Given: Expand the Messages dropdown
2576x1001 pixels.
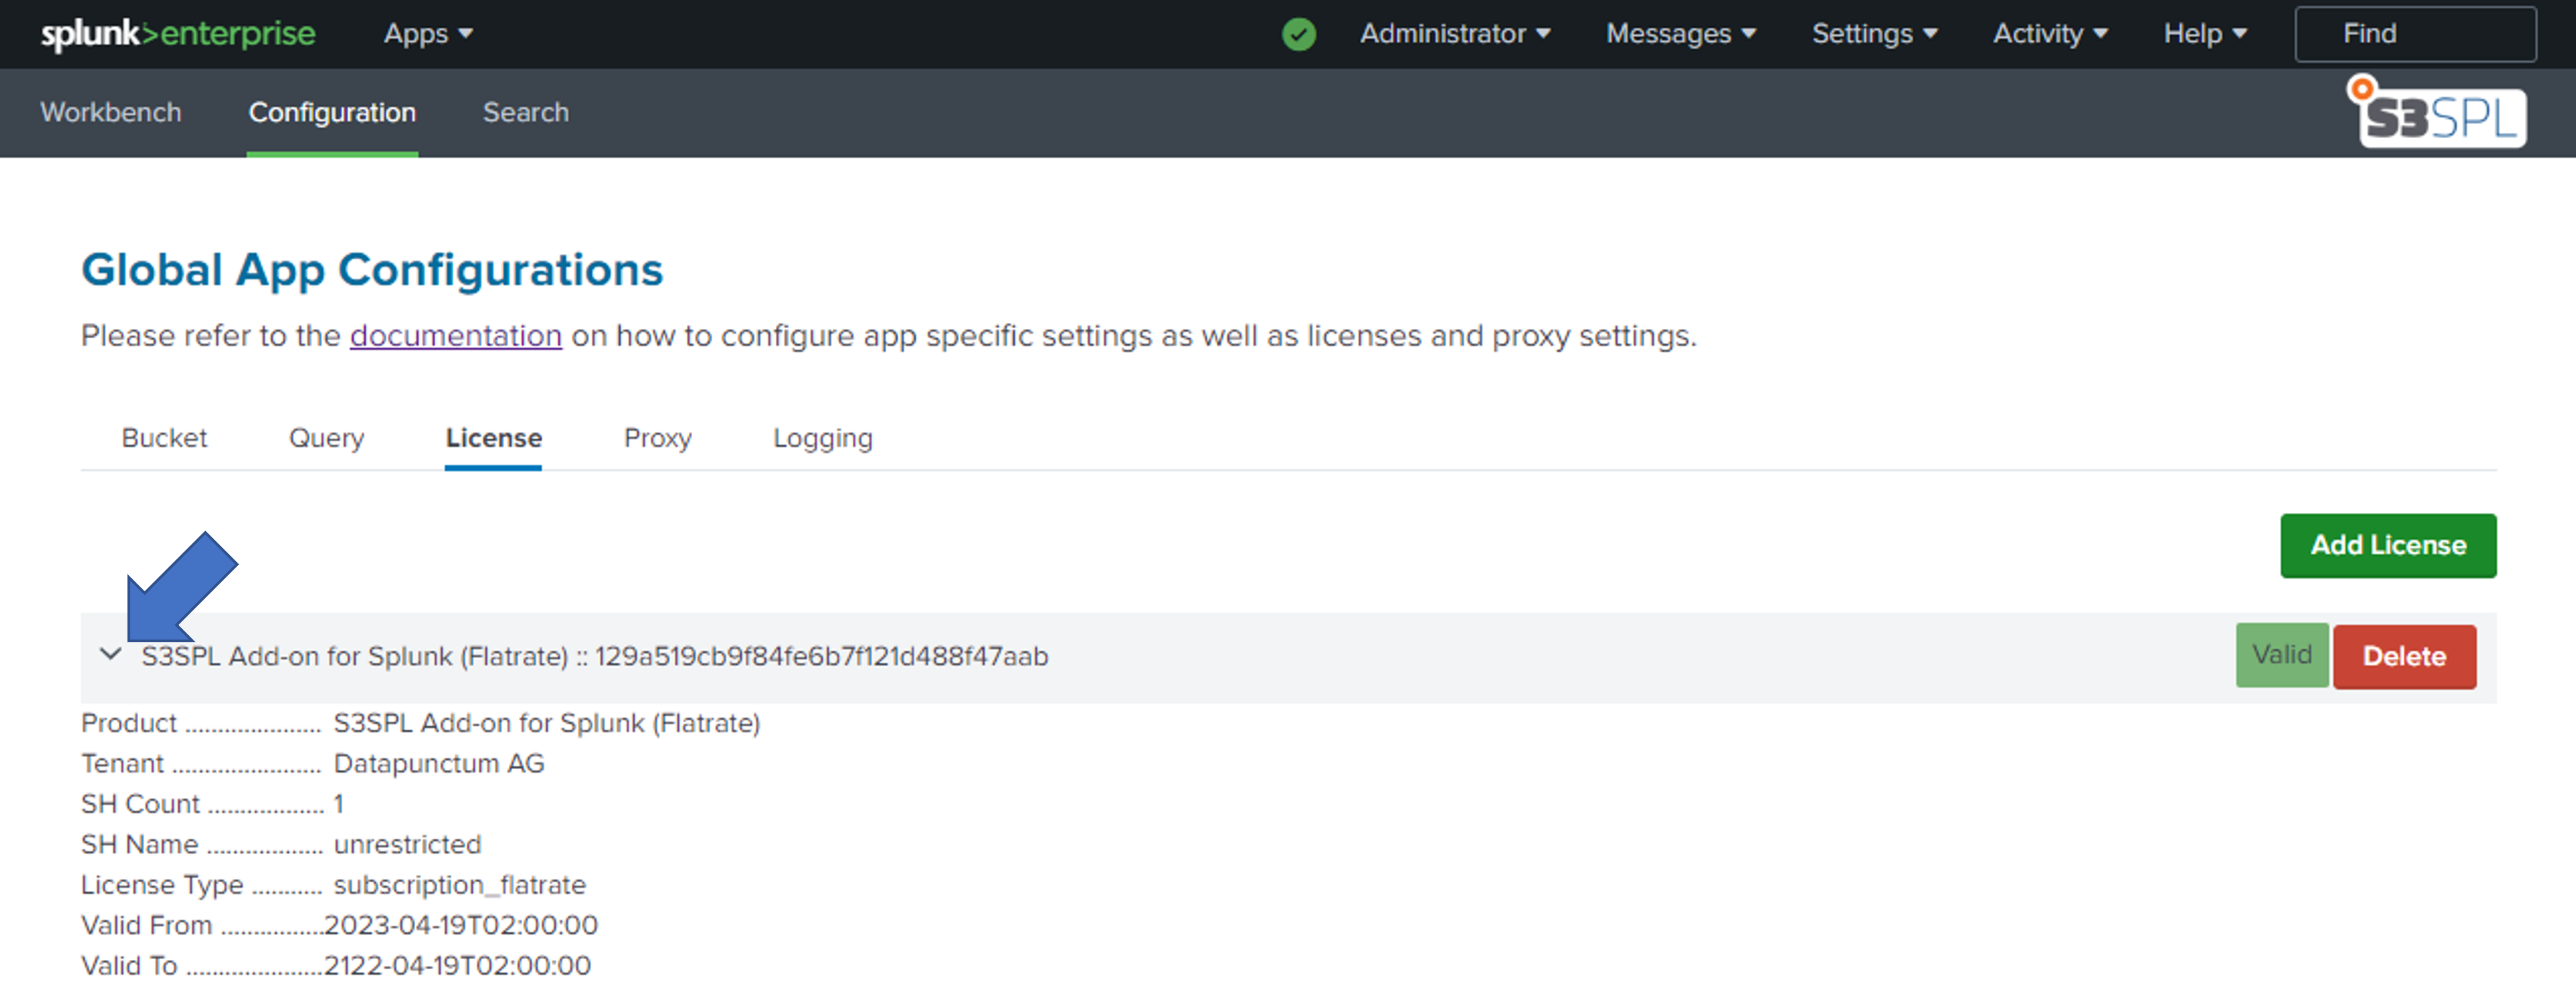Looking at the screenshot, I should coord(1680,34).
